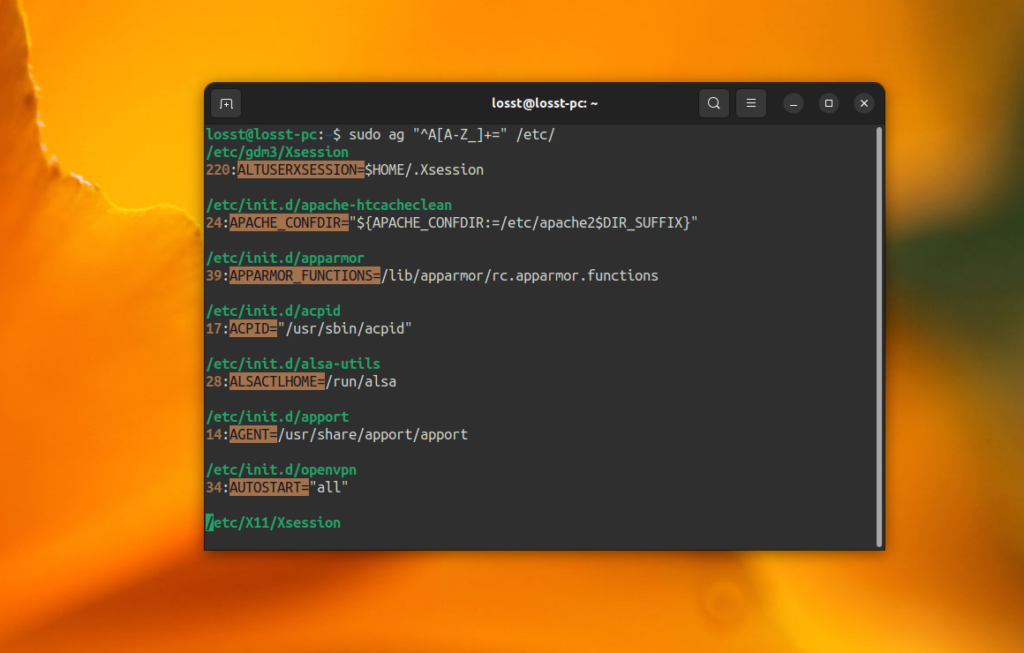1024x653 pixels.
Task: Click the terminal scrollbar on the right edge
Action: point(878,330)
